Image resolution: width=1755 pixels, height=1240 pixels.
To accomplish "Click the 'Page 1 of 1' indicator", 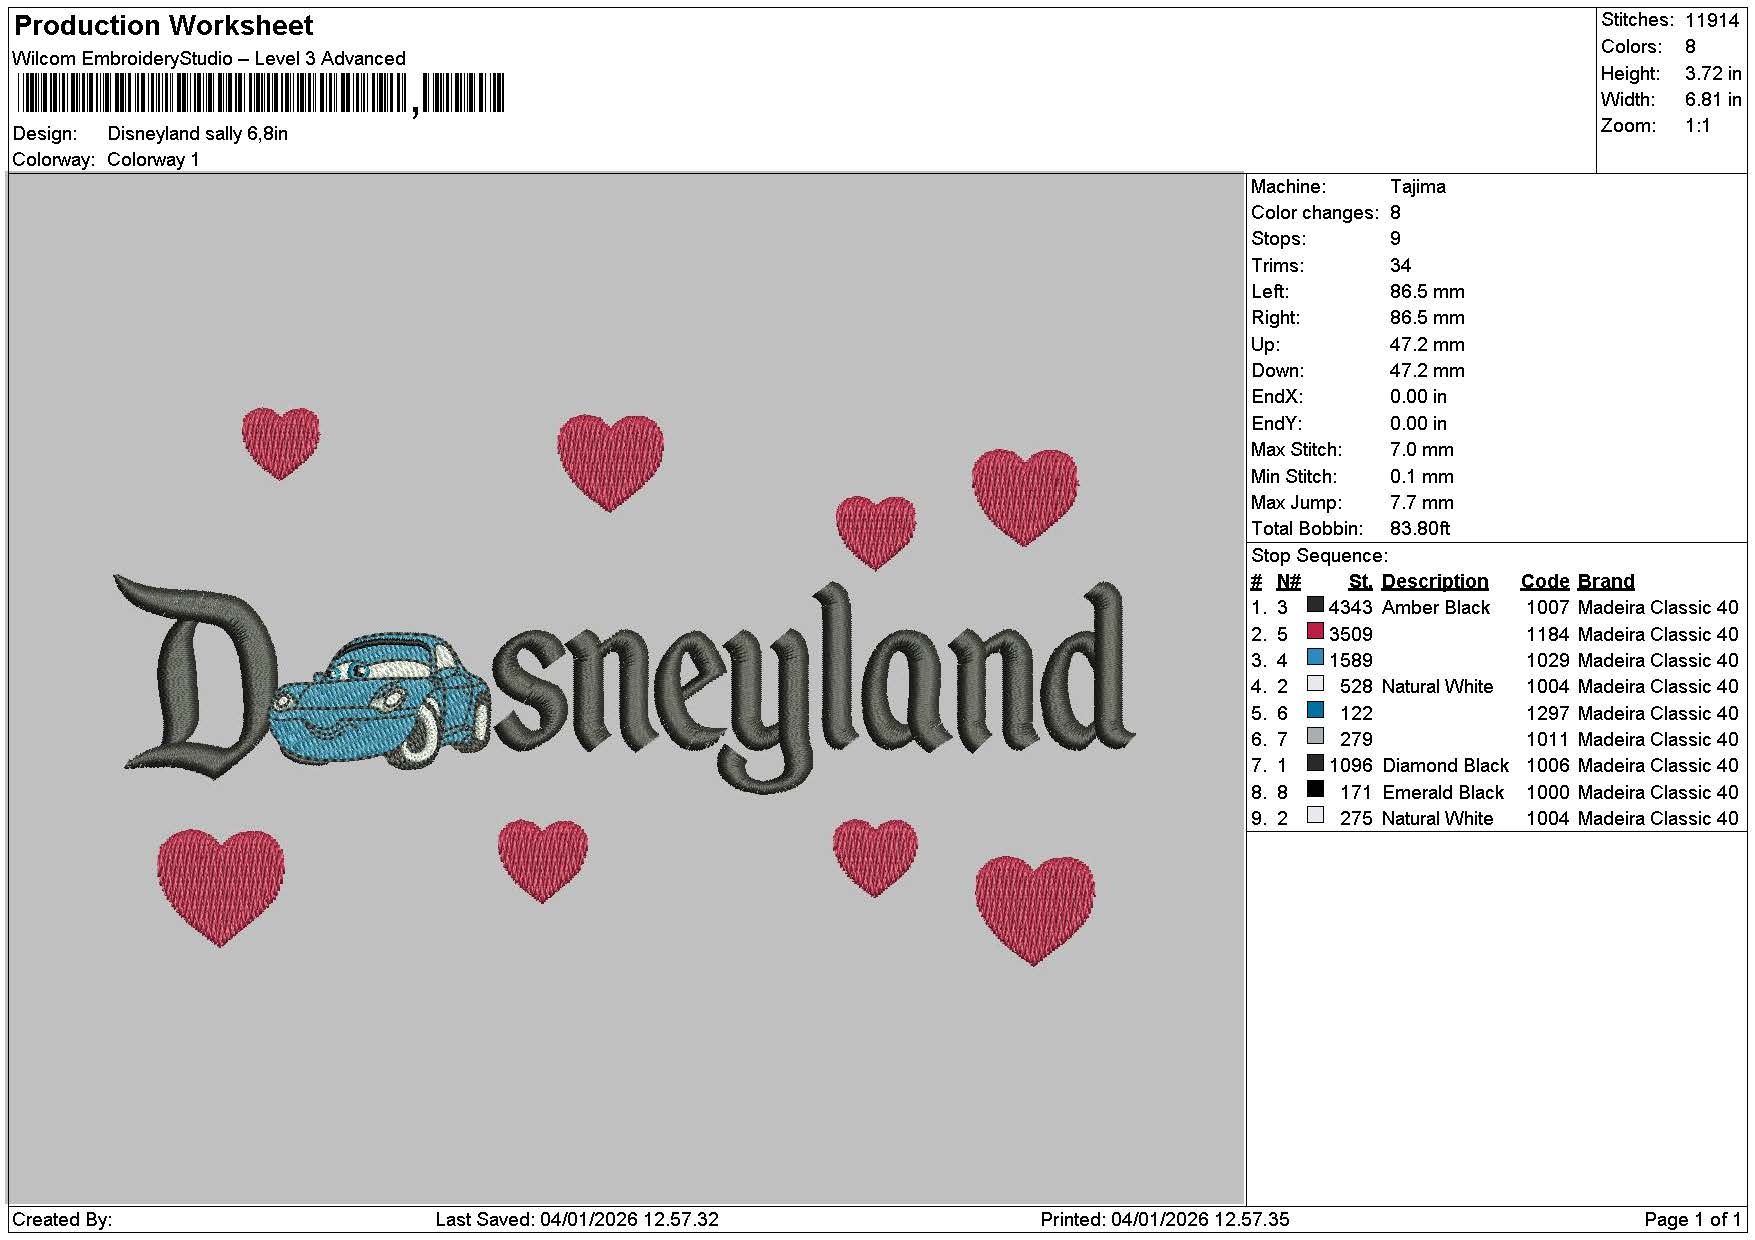I will point(1693,1220).
